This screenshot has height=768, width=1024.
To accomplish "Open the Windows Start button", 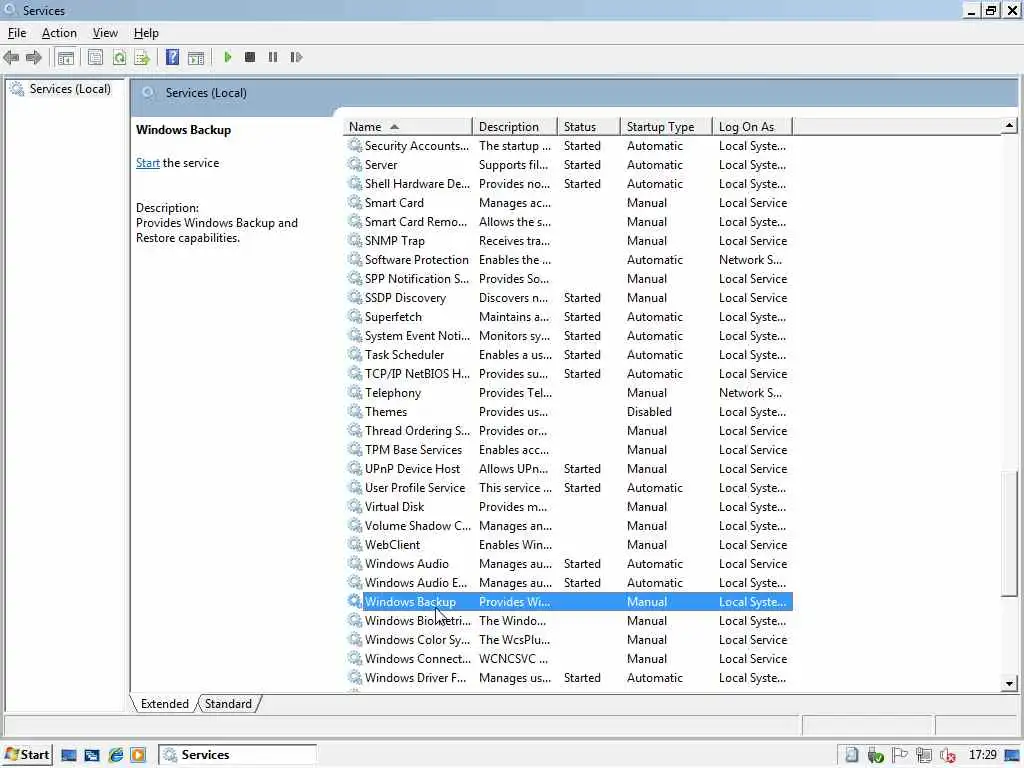I will coord(27,755).
